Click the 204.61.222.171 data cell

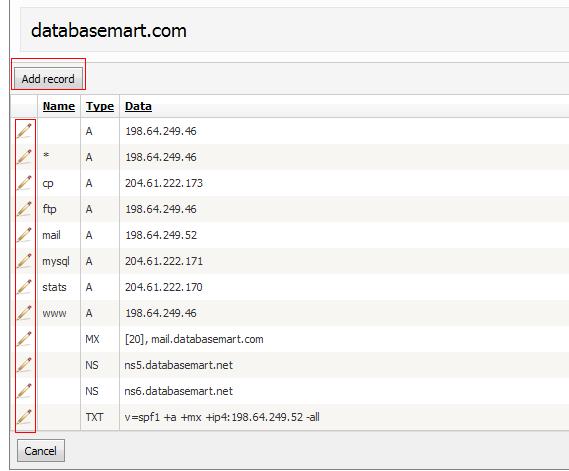[x=164, y=261]
